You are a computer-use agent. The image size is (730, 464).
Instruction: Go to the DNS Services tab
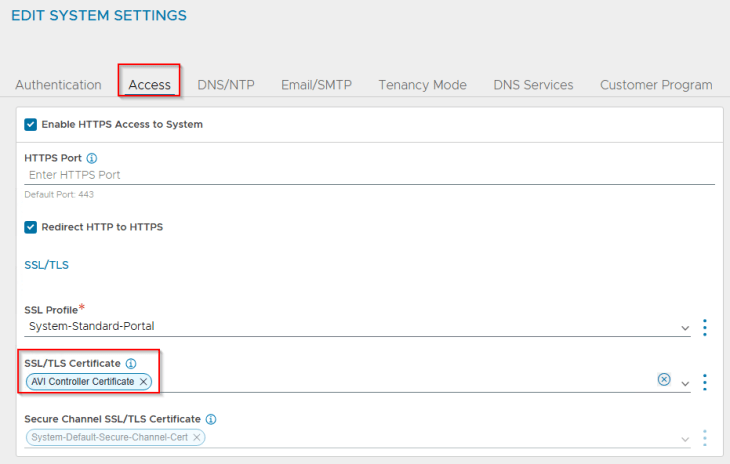(x=533, y=85)
